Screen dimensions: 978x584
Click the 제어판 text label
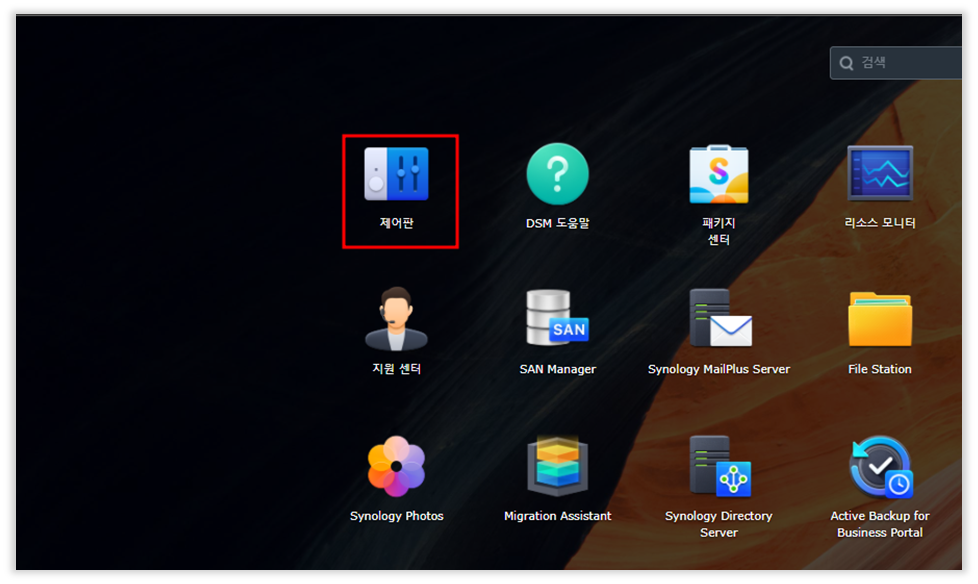pyautogui.click(x=397, y=223)
